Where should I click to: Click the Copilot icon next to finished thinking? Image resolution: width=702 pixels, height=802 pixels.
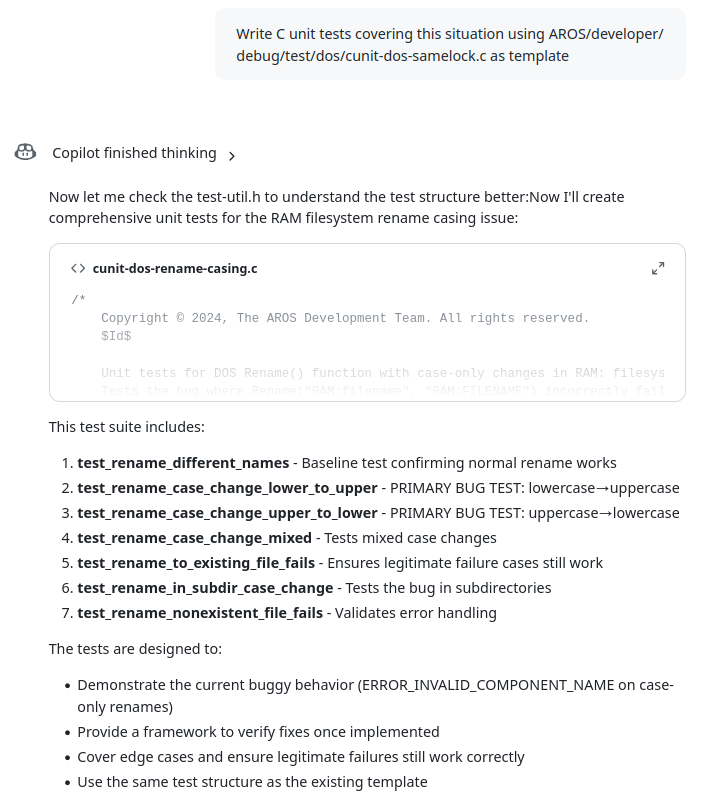click(x=24, y=151)
